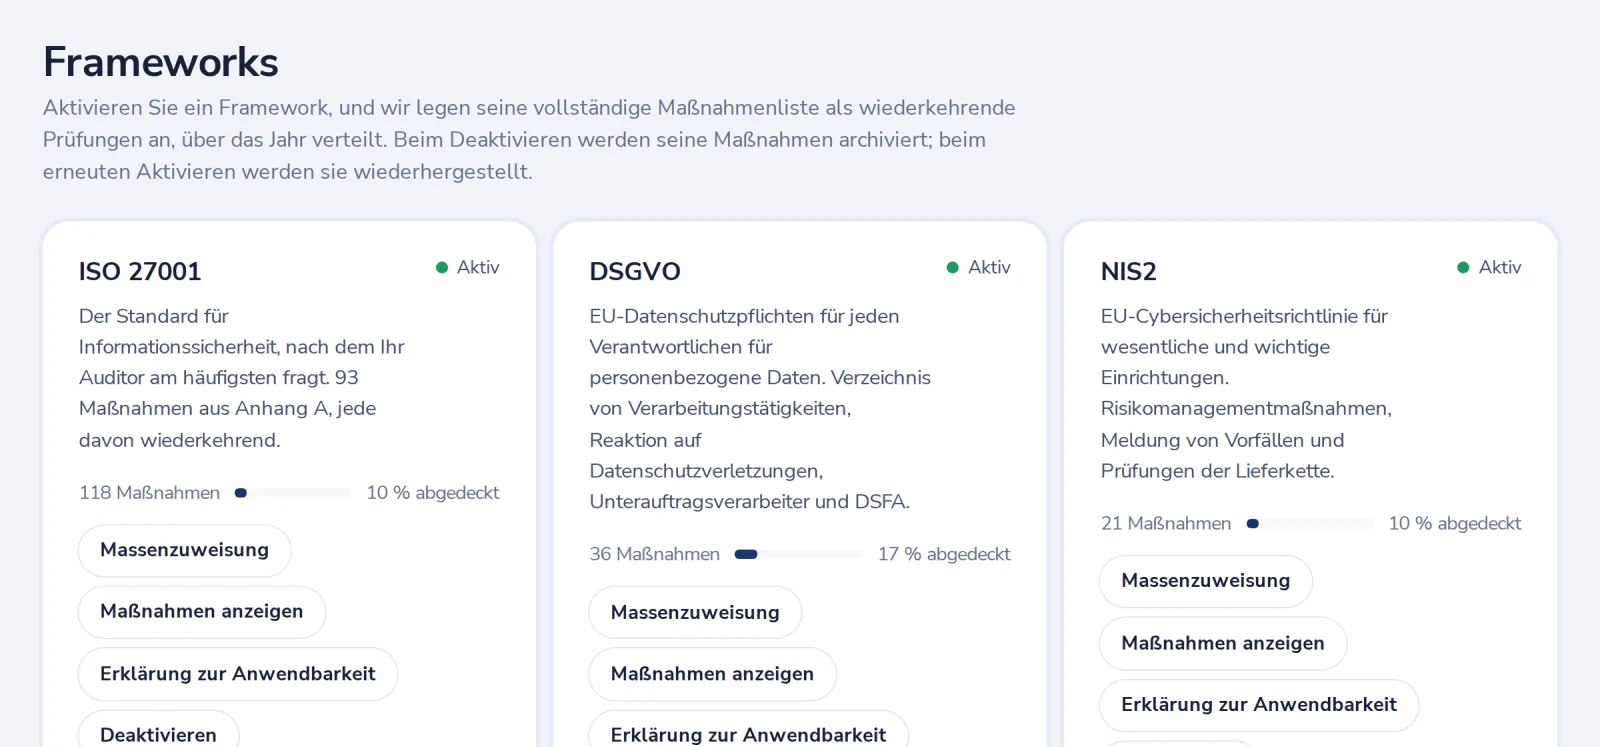This screenshot has height=747, width=1600.
Task: Click the DSGVO coverage progress bar
Action: pyautogui.click(x=799, y=554)
